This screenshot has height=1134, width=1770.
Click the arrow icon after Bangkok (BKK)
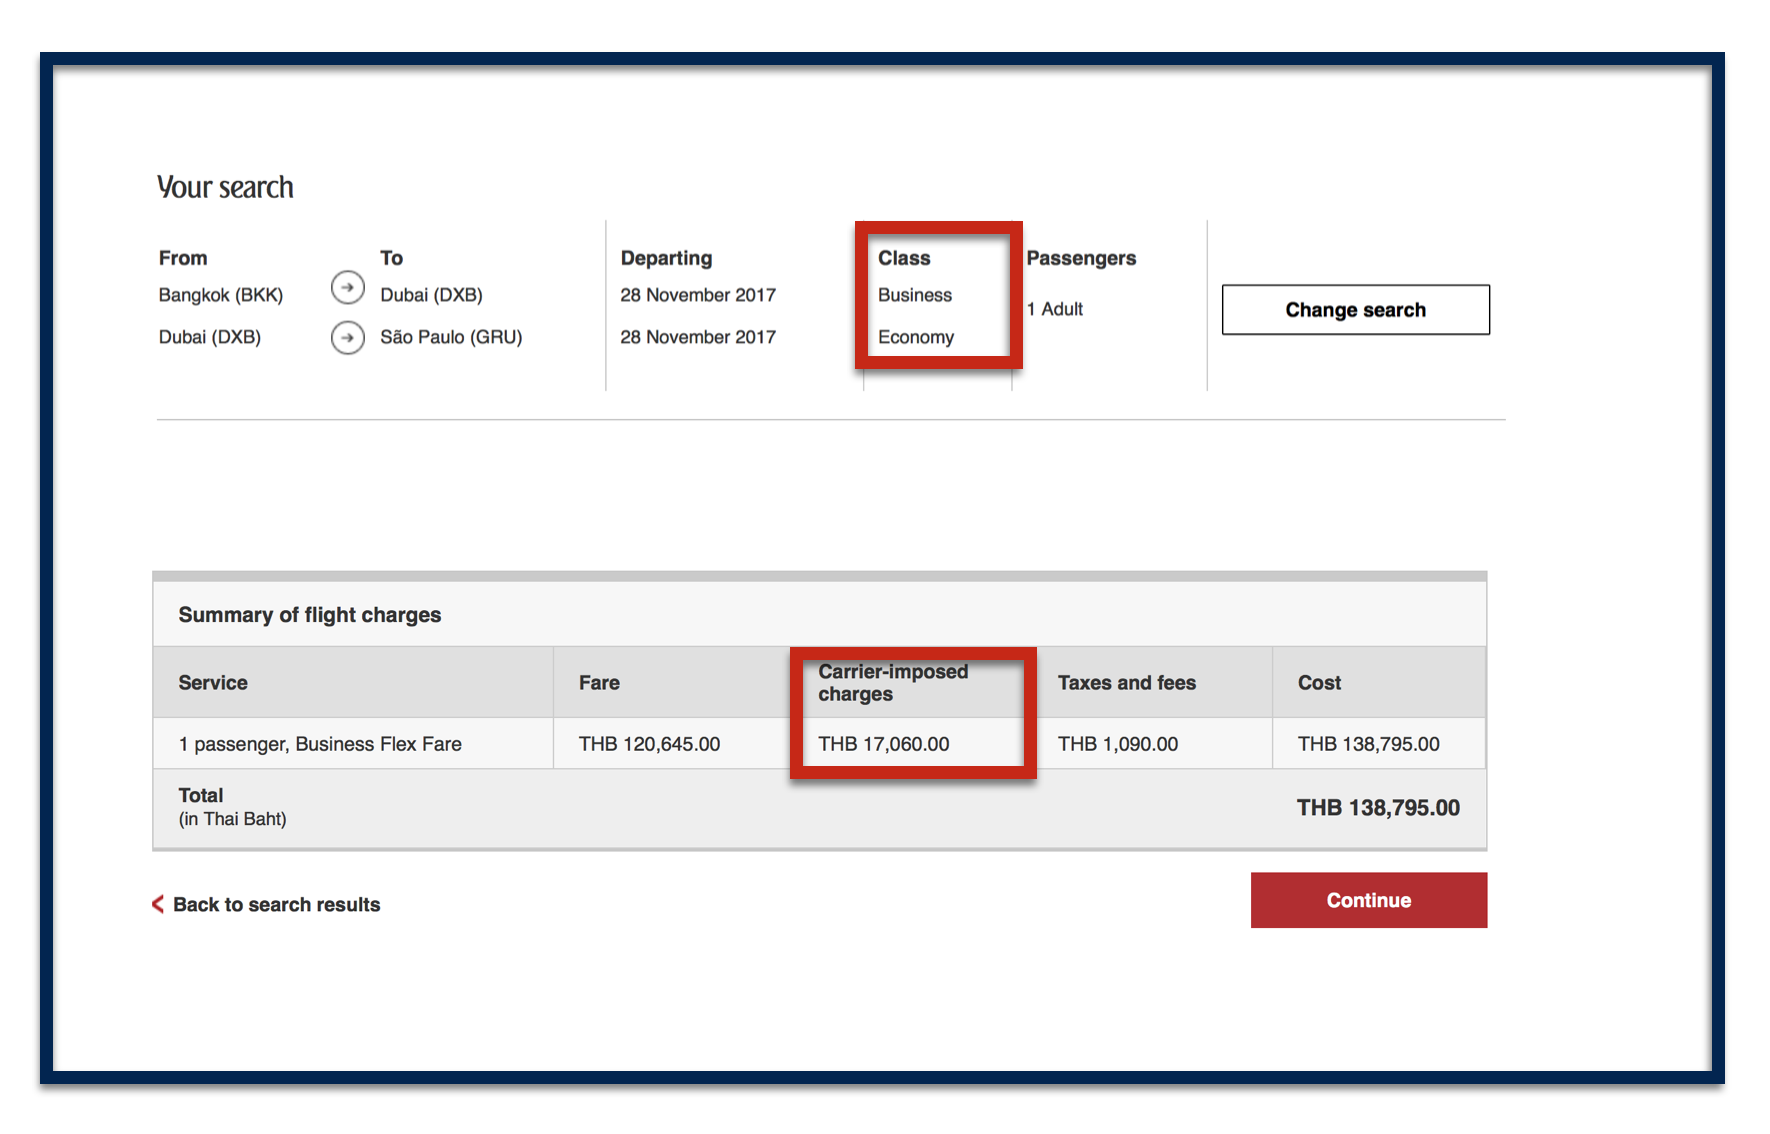(347, 288)
